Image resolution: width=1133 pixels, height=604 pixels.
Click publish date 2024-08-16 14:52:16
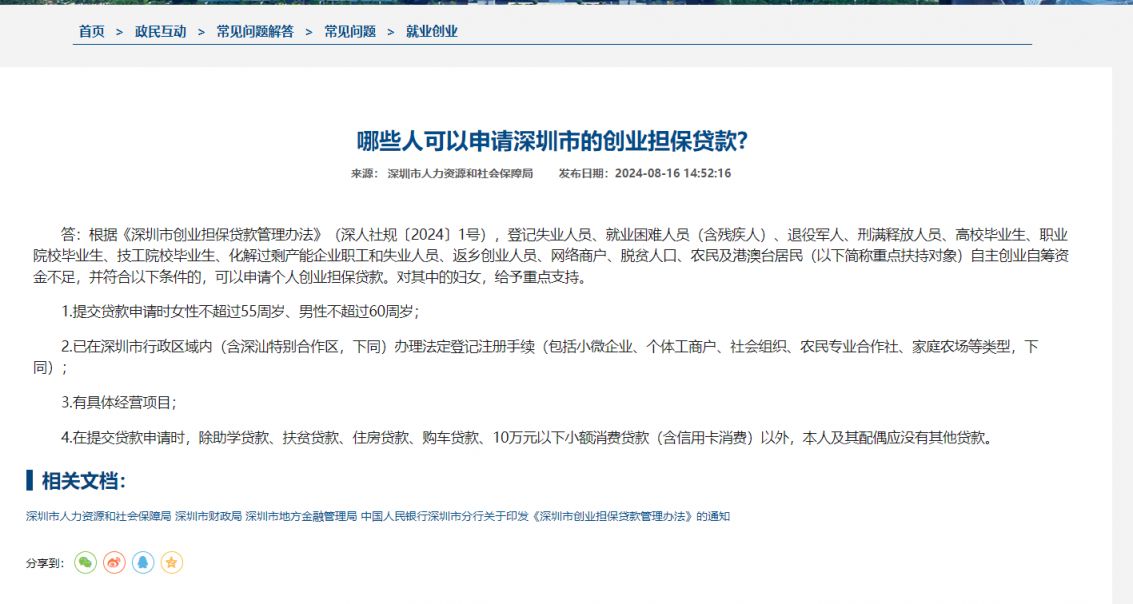pos(673,173)
